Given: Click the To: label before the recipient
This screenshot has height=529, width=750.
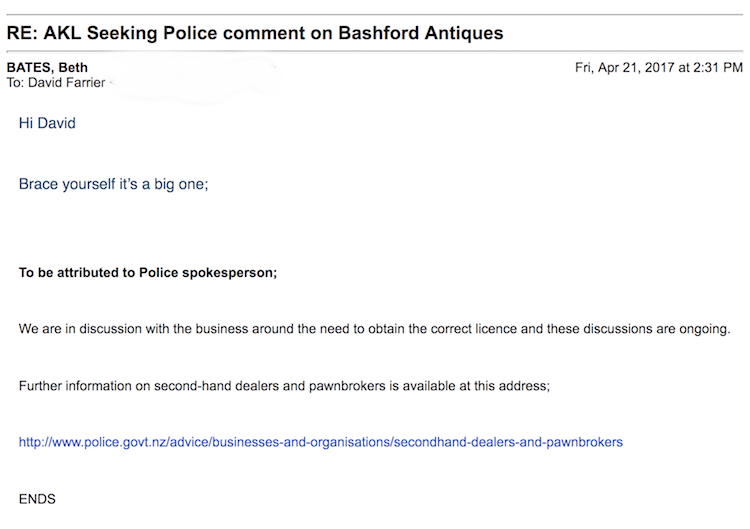Looking at the screenshot, I should click(16, 82).
